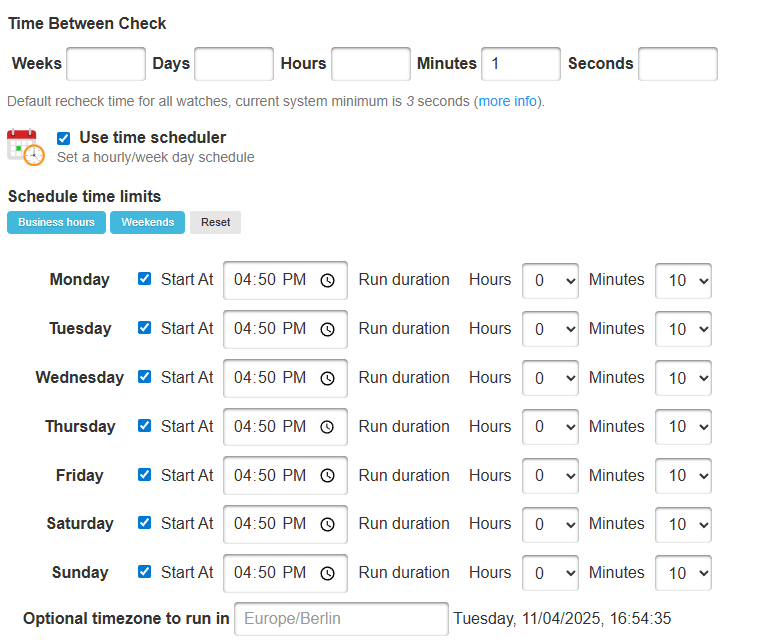Expand Wednesday's Minutes duration dropdown
Screen dimensions: 779x644
click(x=683, y=378)
